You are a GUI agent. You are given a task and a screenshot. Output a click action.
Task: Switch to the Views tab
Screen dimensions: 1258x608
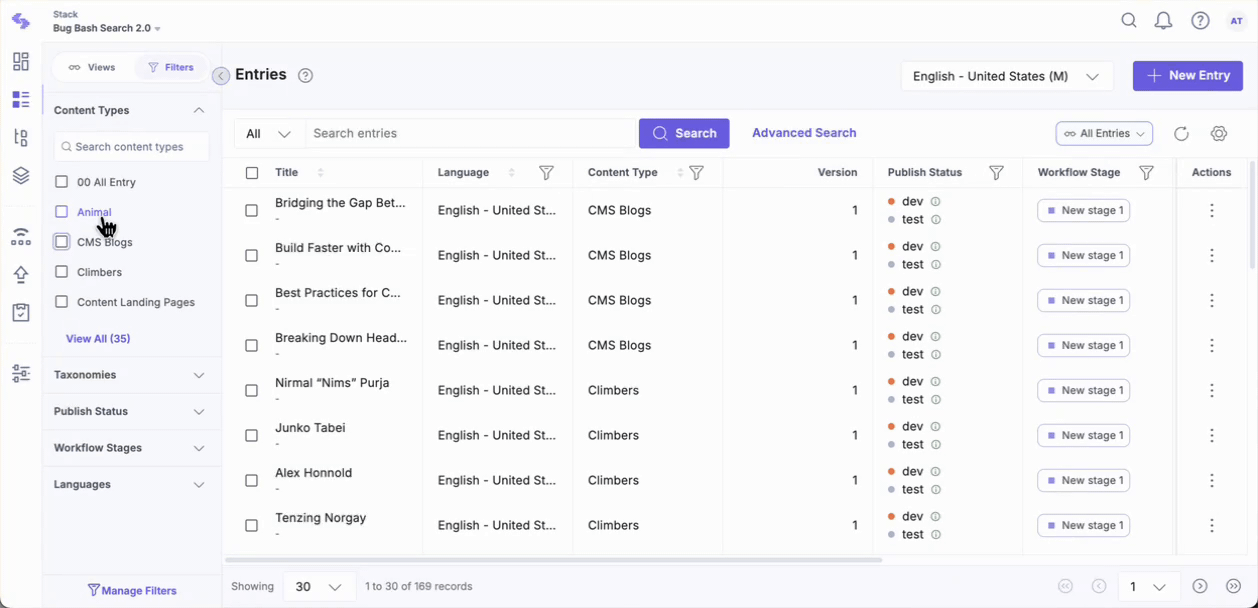[x=92, y=68]
